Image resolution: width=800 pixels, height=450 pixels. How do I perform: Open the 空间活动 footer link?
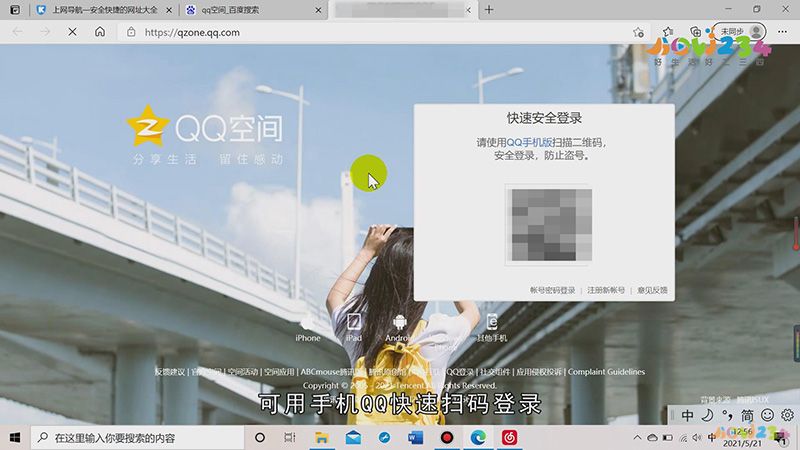pyautogui.click(x=243, y=372)
